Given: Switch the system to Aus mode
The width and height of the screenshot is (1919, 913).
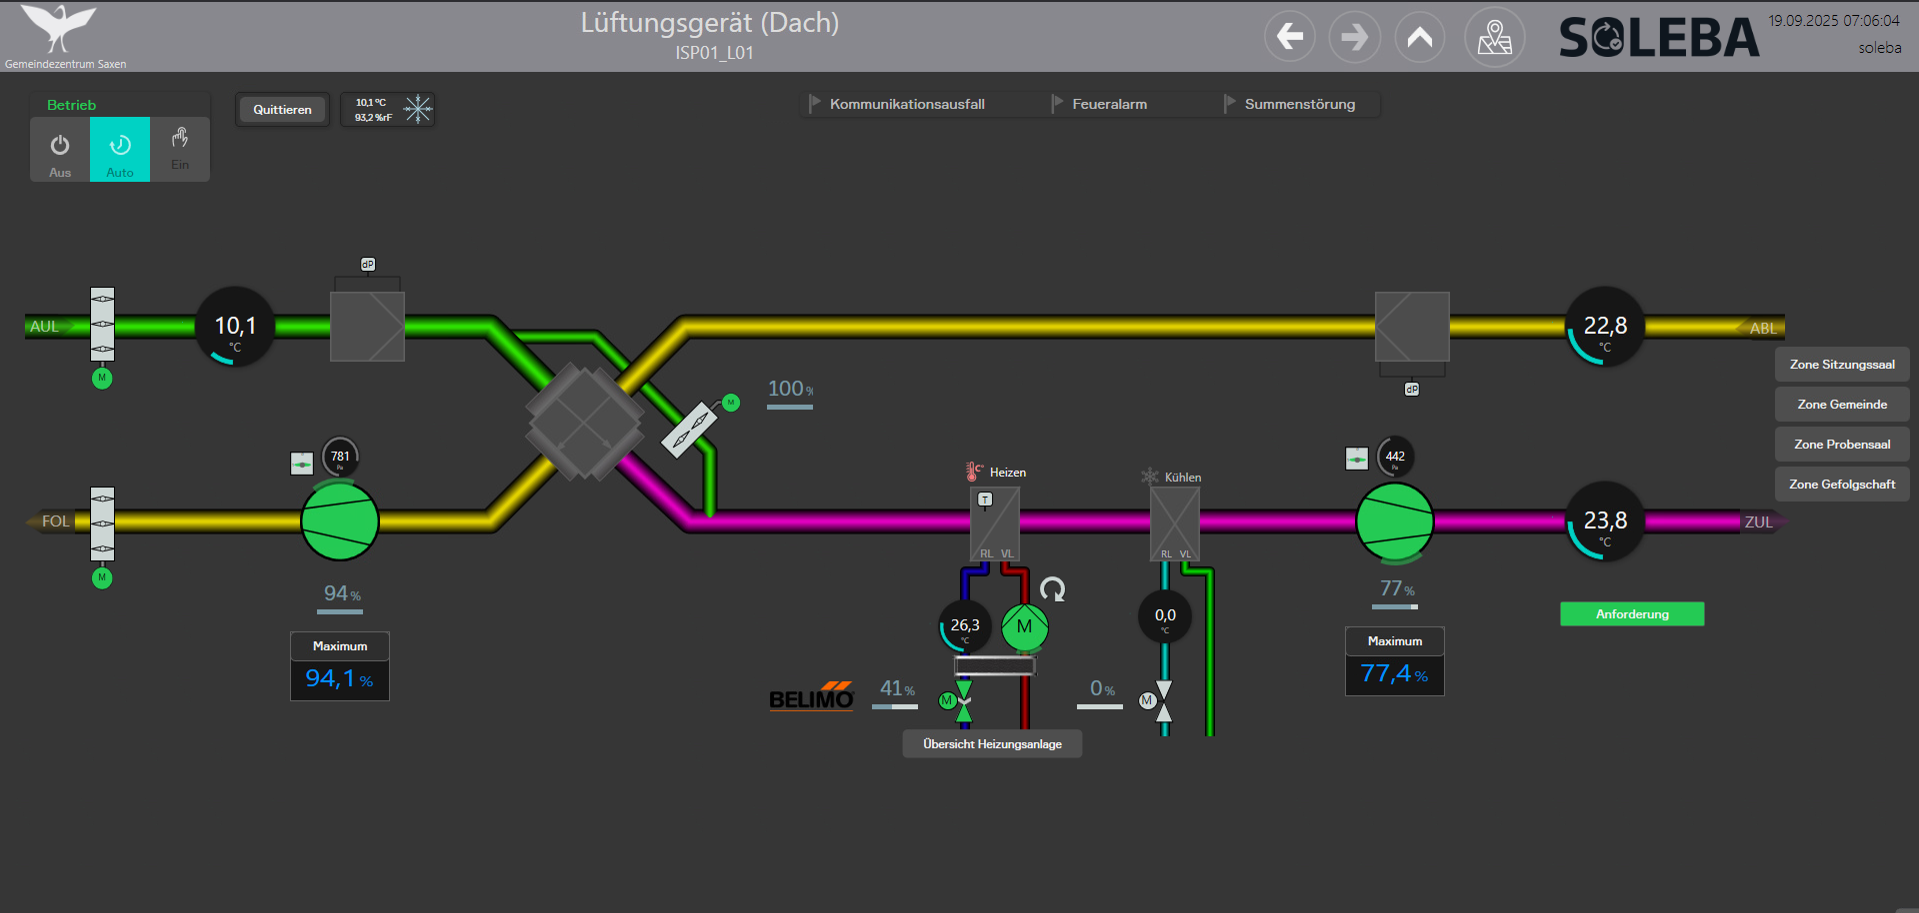Looking at the screenshot, I should point(59,149).
